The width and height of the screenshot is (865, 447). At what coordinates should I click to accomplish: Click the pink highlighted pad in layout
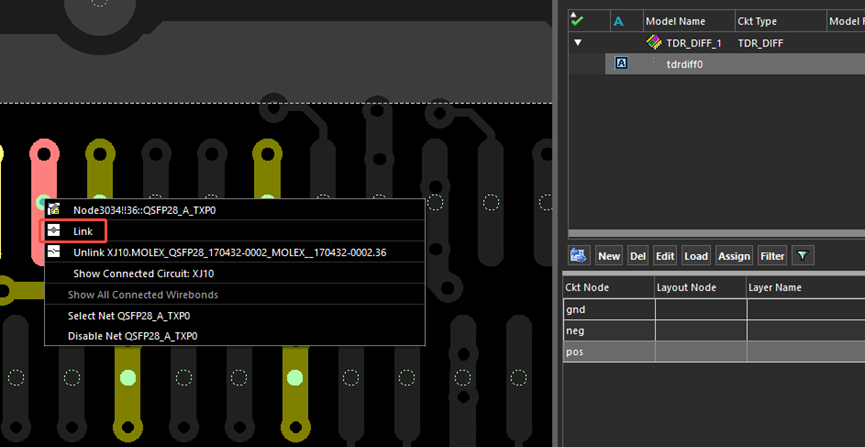tap(44, 177)
